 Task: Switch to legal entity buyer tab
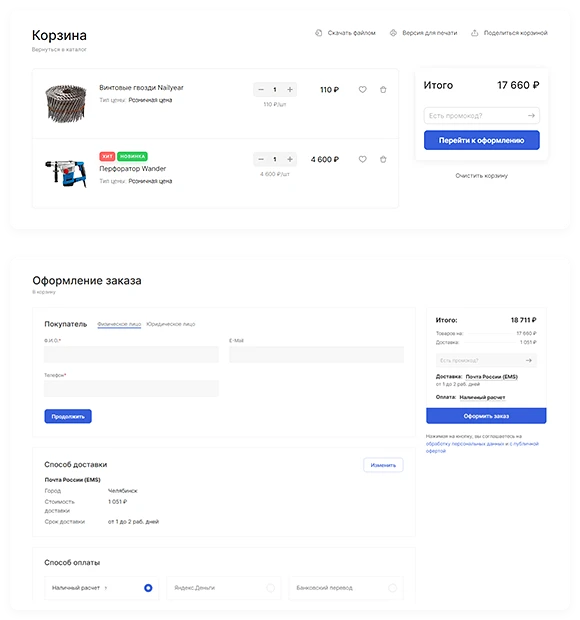point(171,324)
